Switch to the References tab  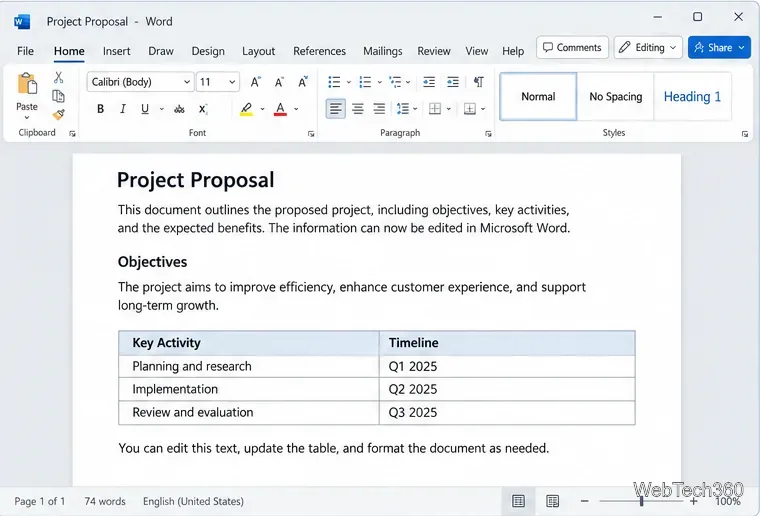[x=319, y=51]
